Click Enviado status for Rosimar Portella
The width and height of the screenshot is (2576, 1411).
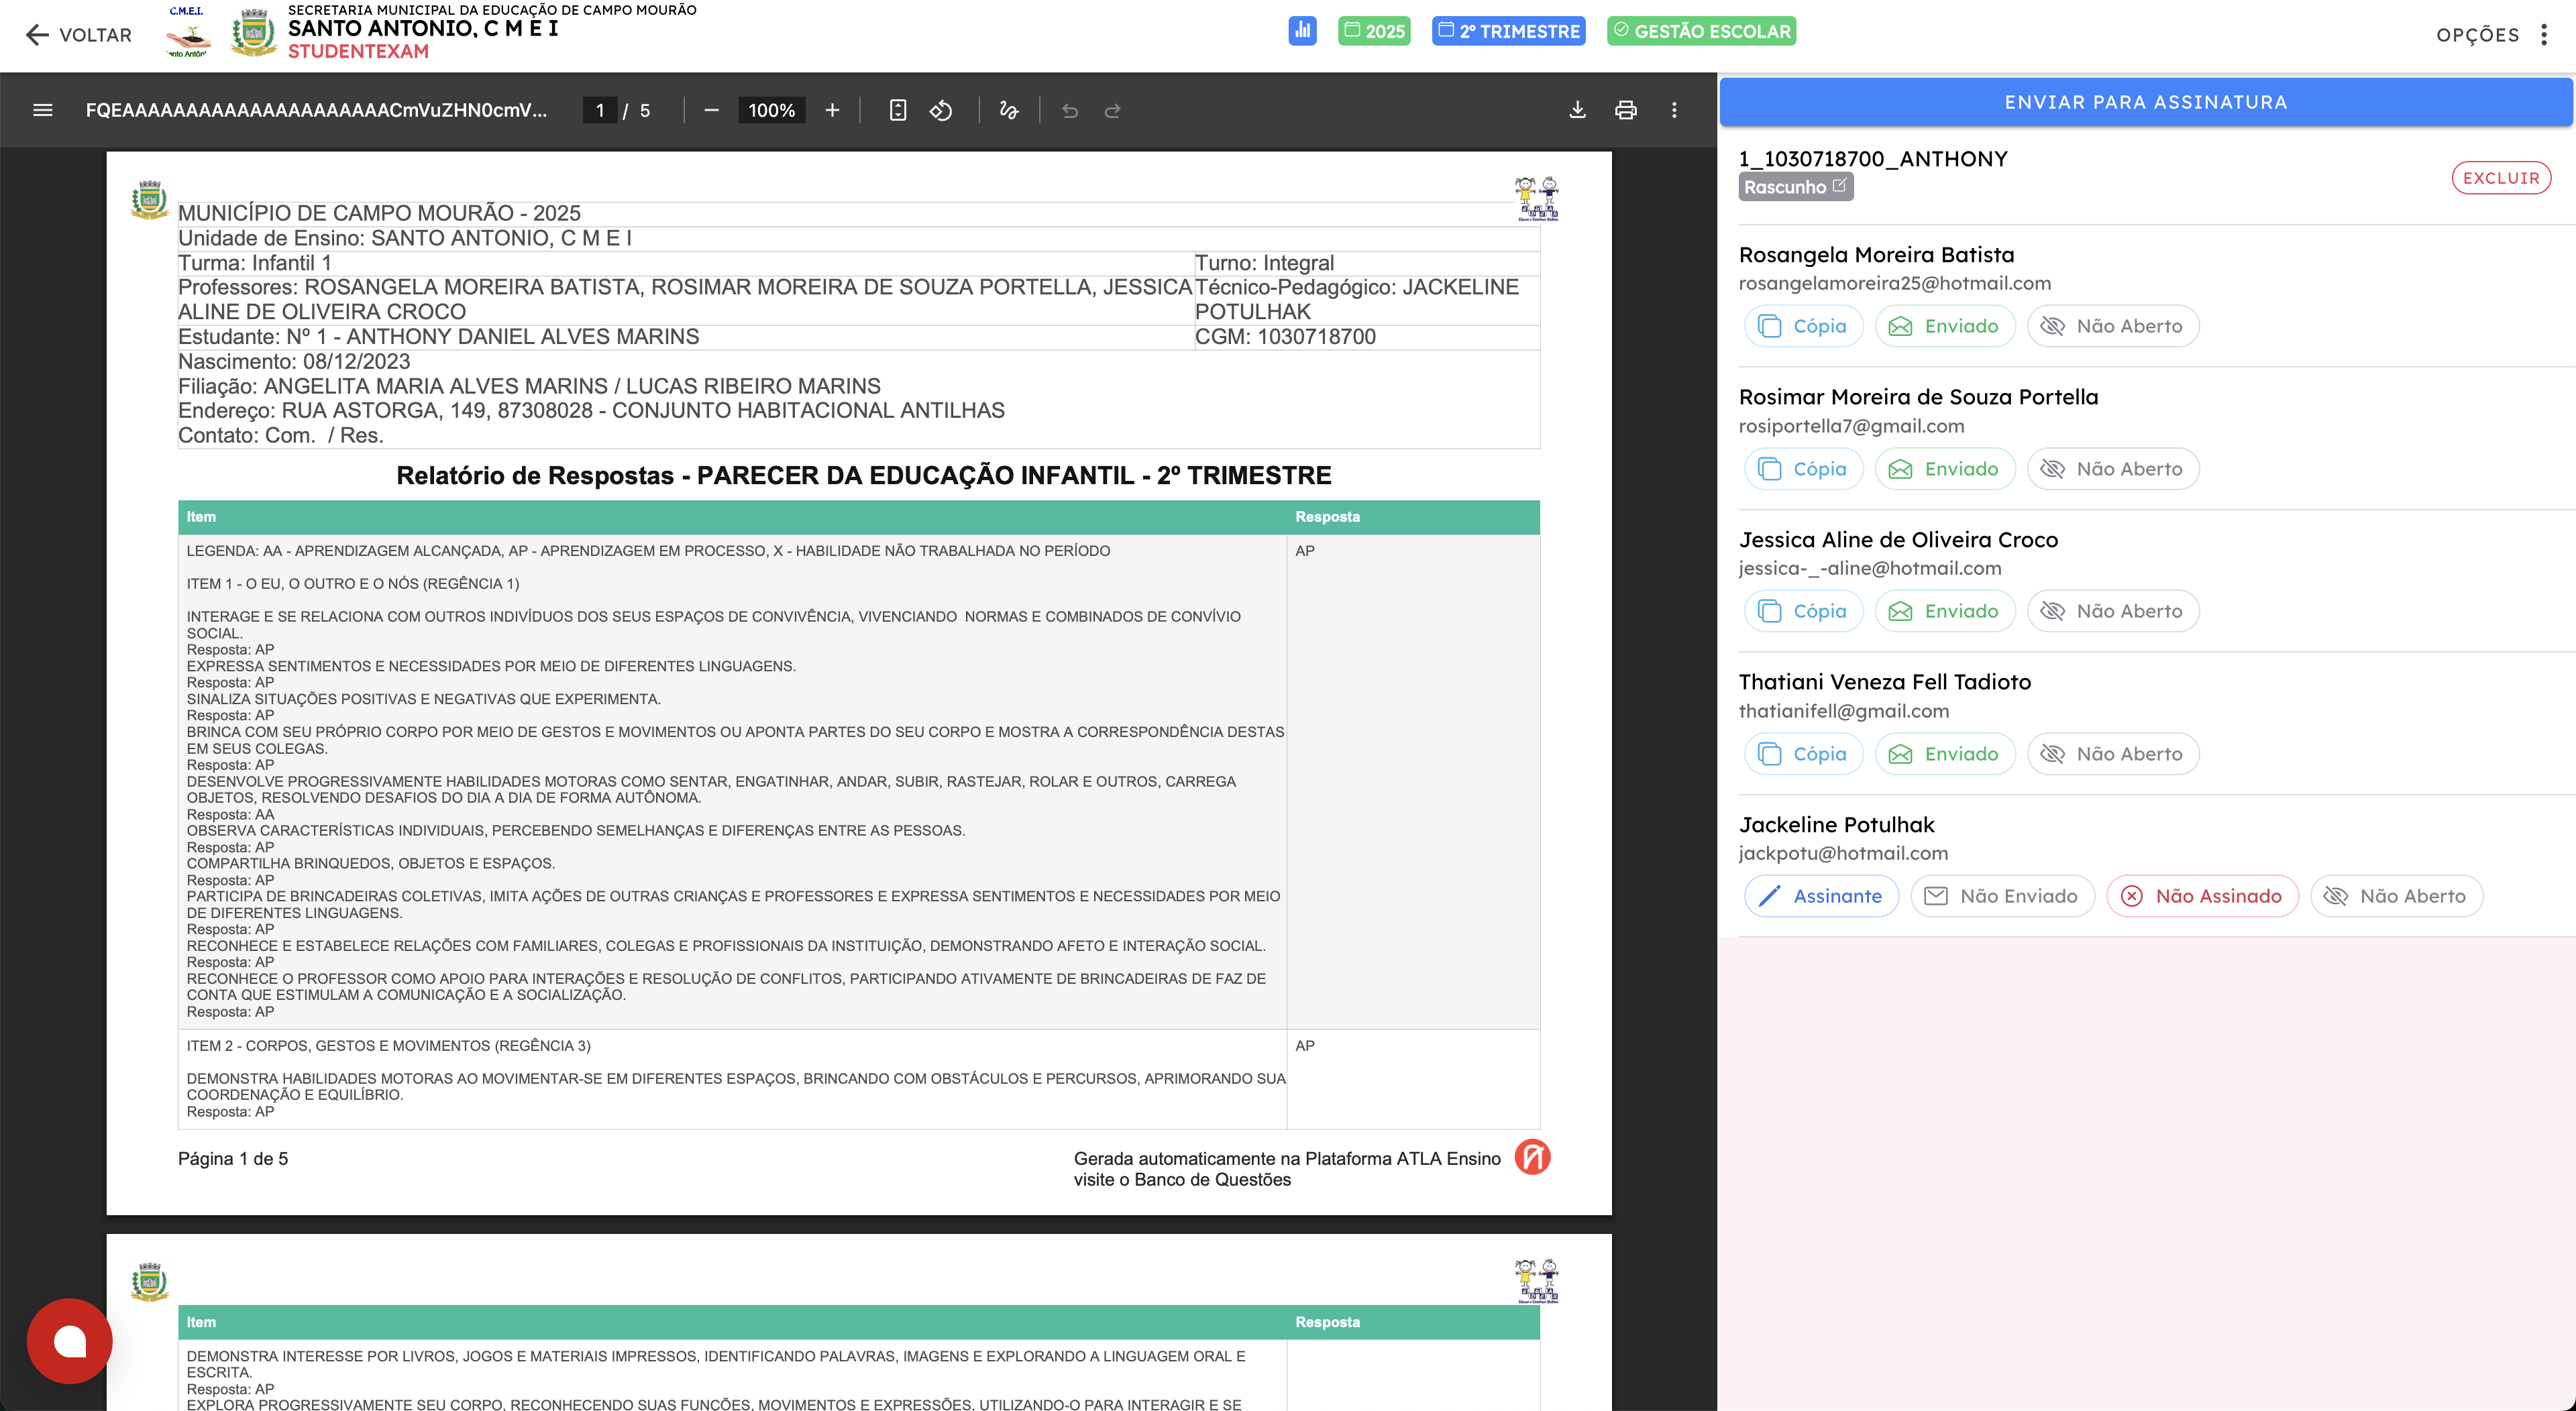1945,469
